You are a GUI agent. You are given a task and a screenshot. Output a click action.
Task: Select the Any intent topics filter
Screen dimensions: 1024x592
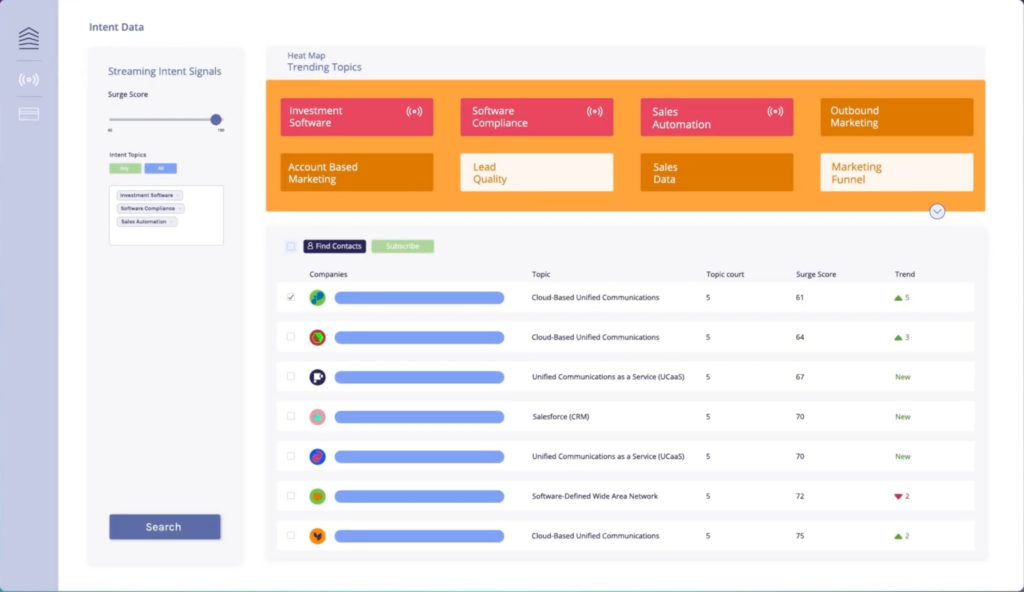click(124, 169)
